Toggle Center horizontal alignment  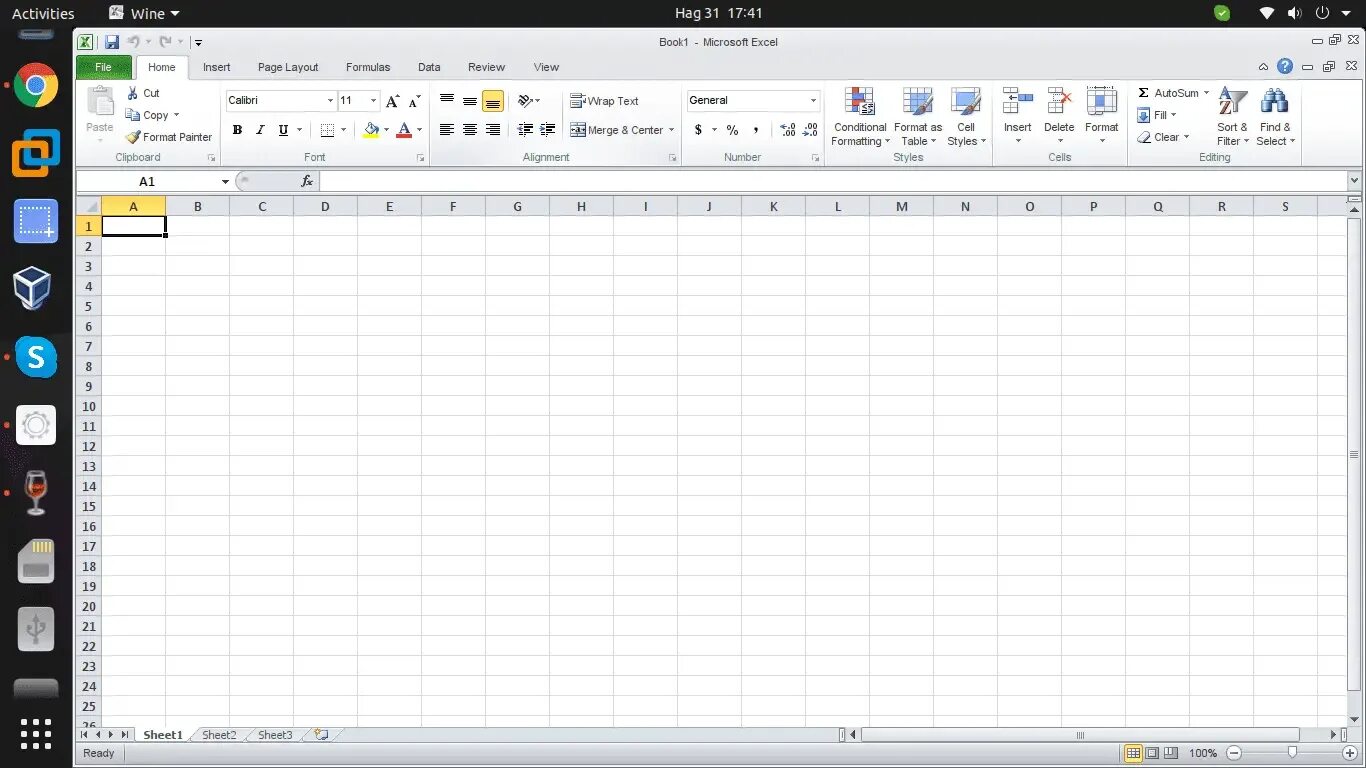click(470, 130)
